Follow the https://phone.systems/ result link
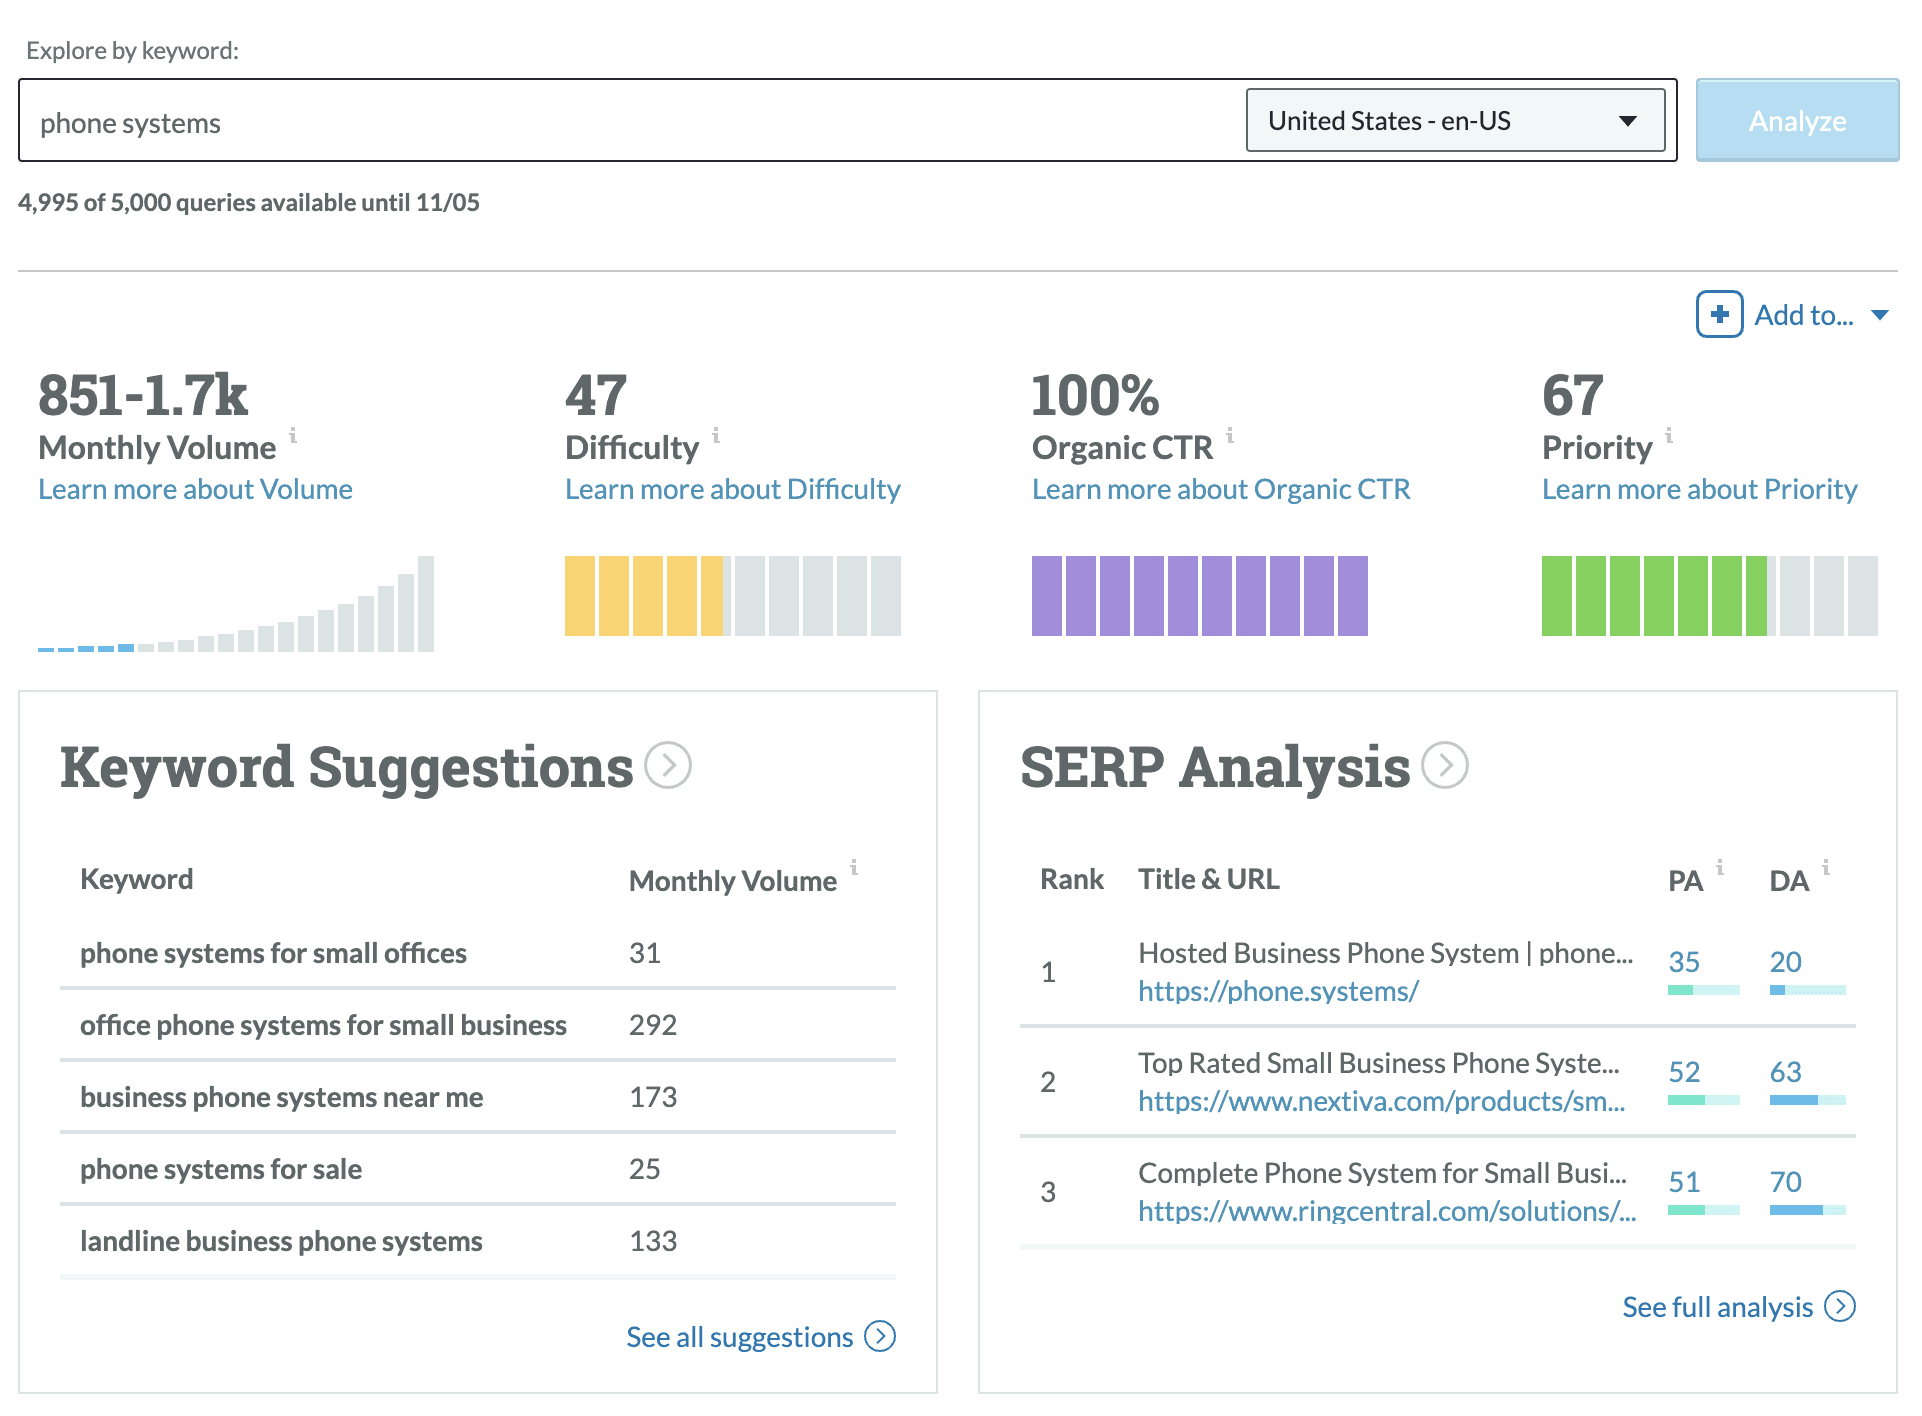1922x1416 pixels. [1279, 991]
